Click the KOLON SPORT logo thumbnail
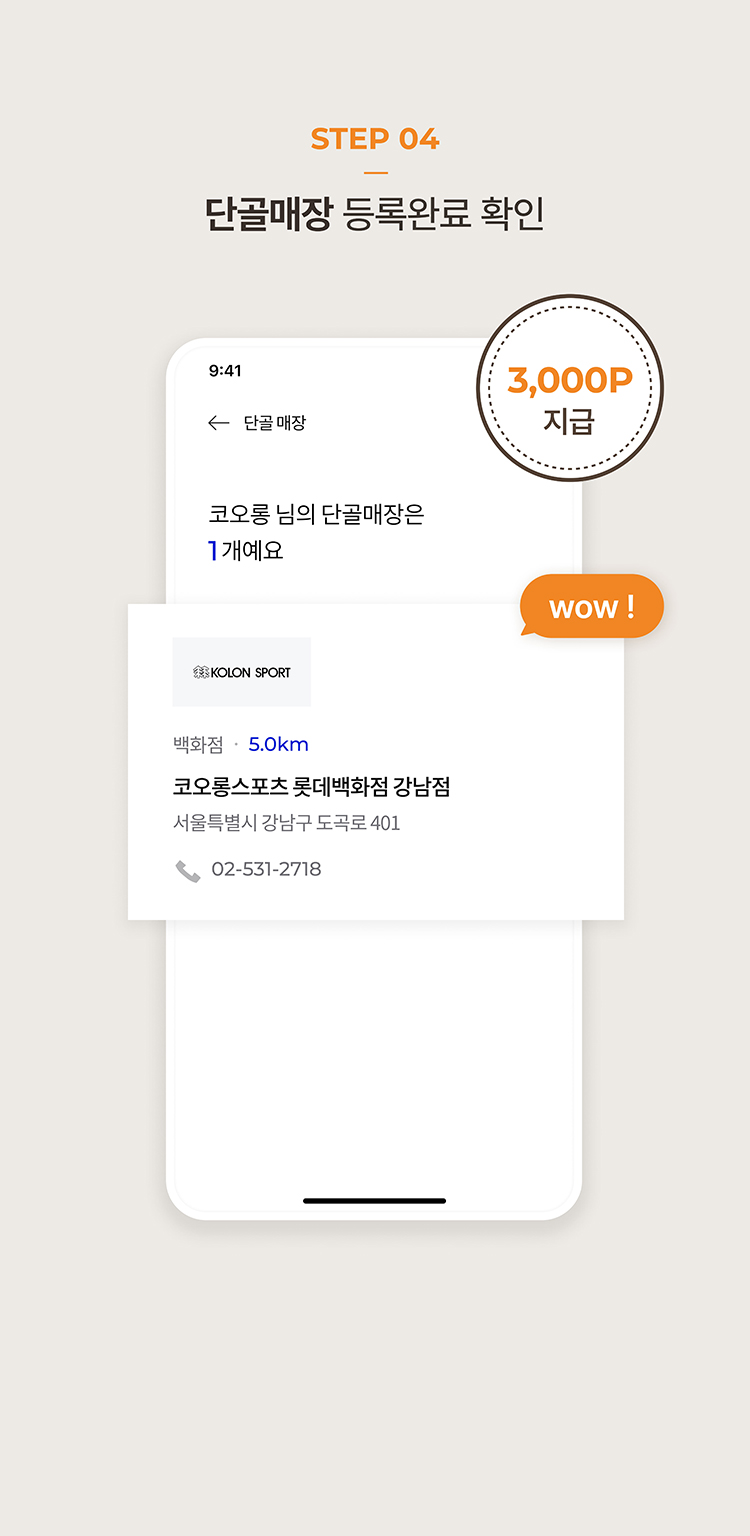Screen dimensions: 750x1536 click(241, 672)
